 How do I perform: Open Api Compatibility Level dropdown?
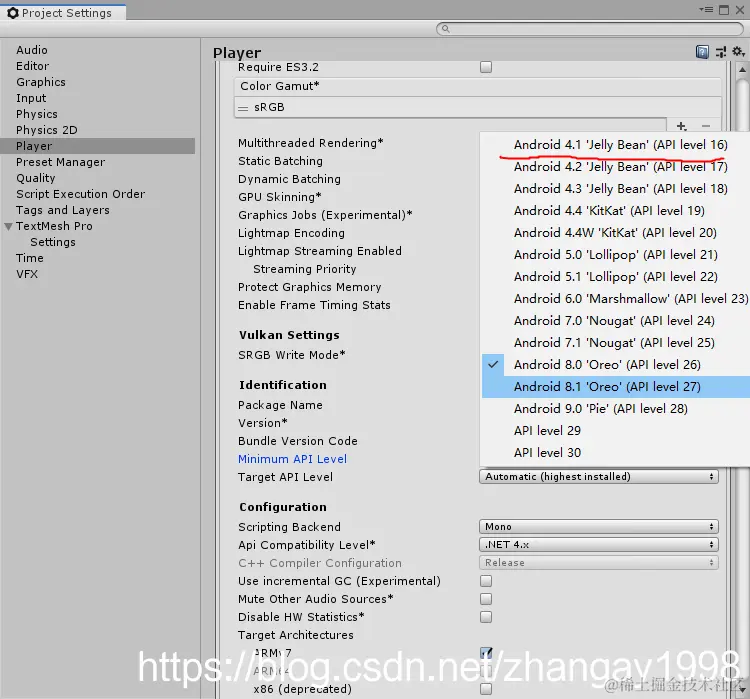pyautogui.click(x=599, y=544)
